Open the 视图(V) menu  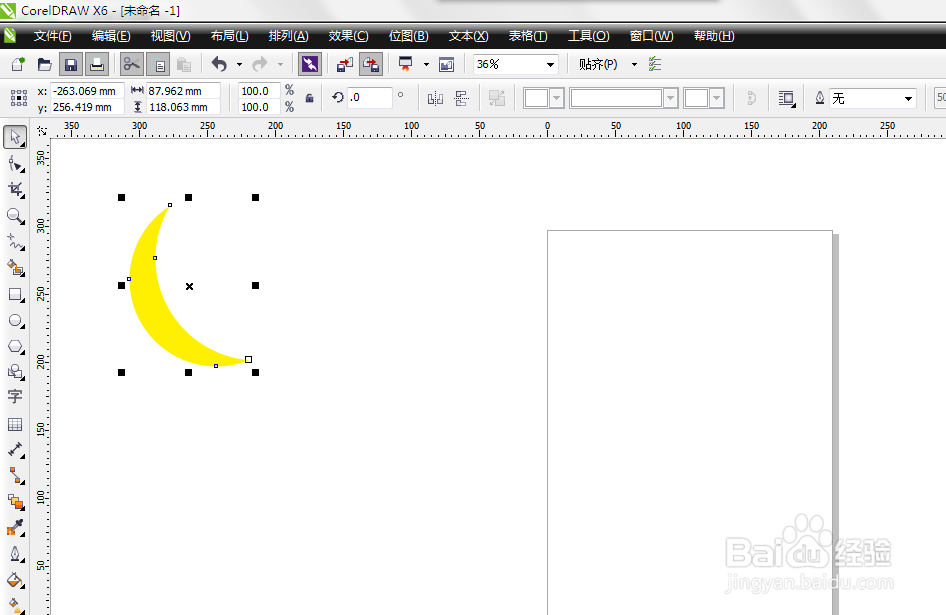(x=171, y=36)
